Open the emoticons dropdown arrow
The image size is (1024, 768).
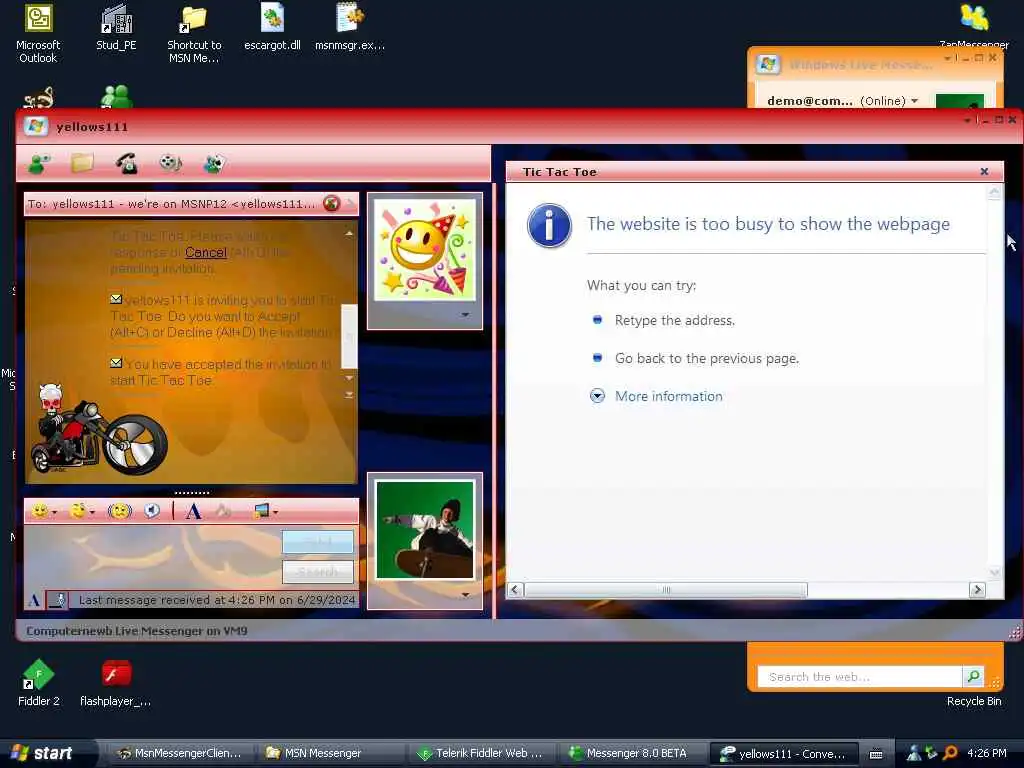tap(54, 512)
